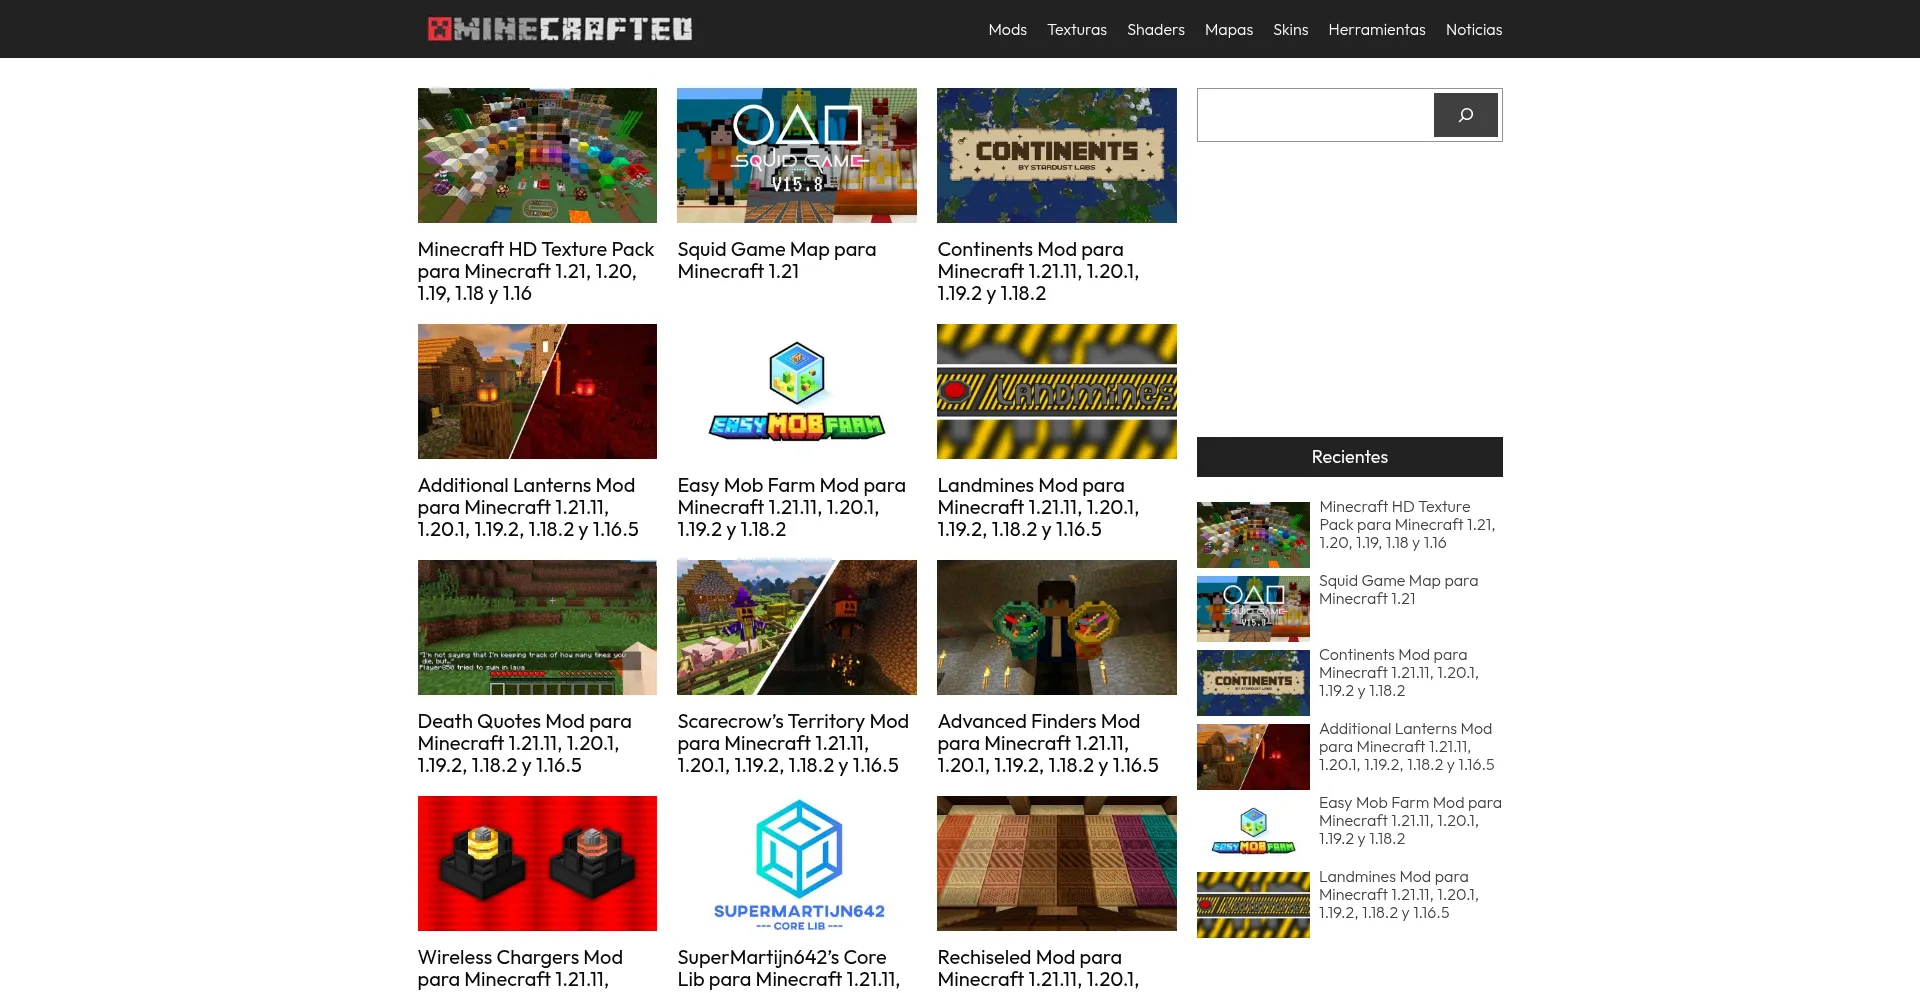Open the Squid Game Map thumbnail

796,155
